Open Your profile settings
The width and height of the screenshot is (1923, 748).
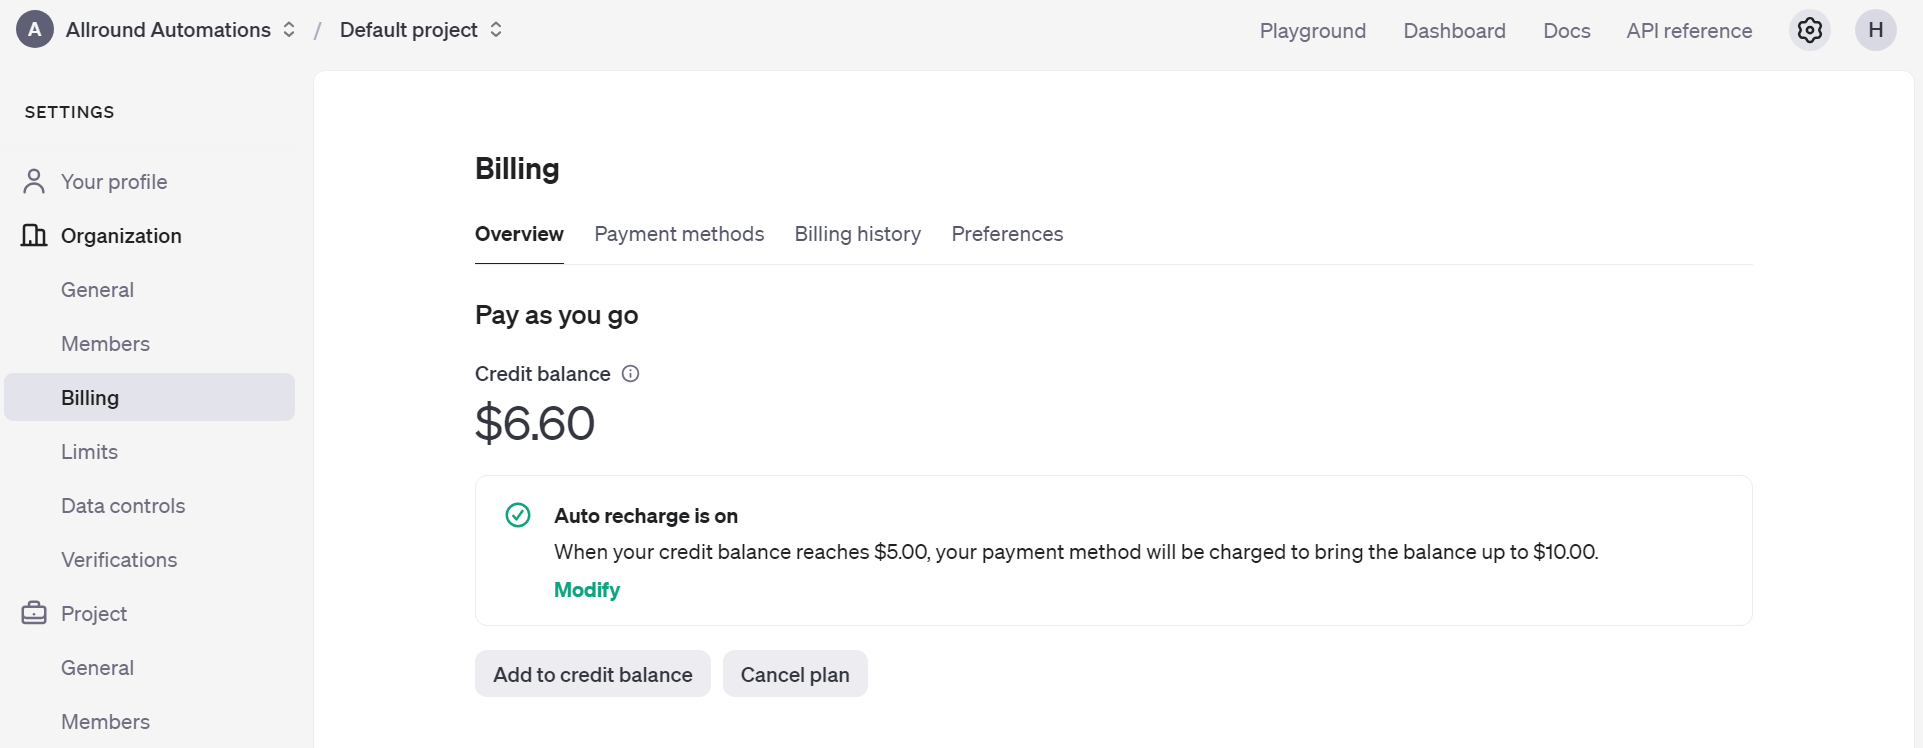[114, 181]
